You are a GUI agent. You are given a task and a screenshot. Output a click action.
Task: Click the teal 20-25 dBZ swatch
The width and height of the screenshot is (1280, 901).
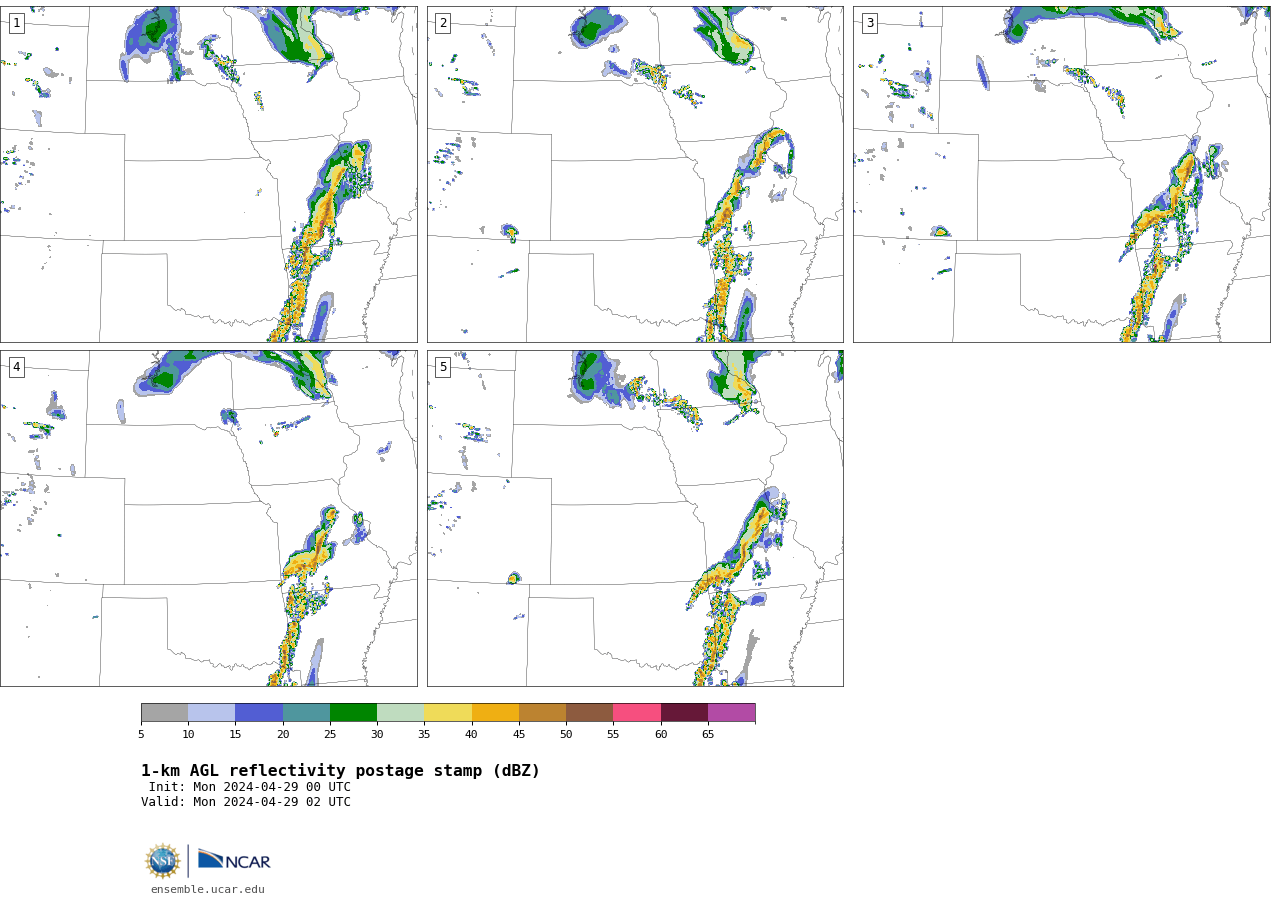point(306,713)
